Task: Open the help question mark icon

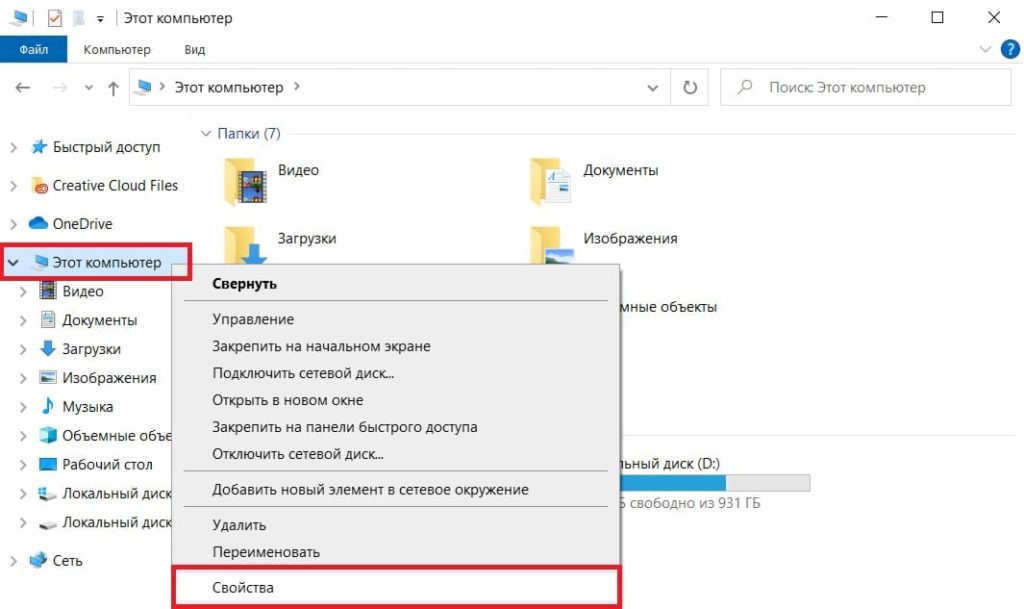Action: pyautogui.click(x=1010, y=50)
